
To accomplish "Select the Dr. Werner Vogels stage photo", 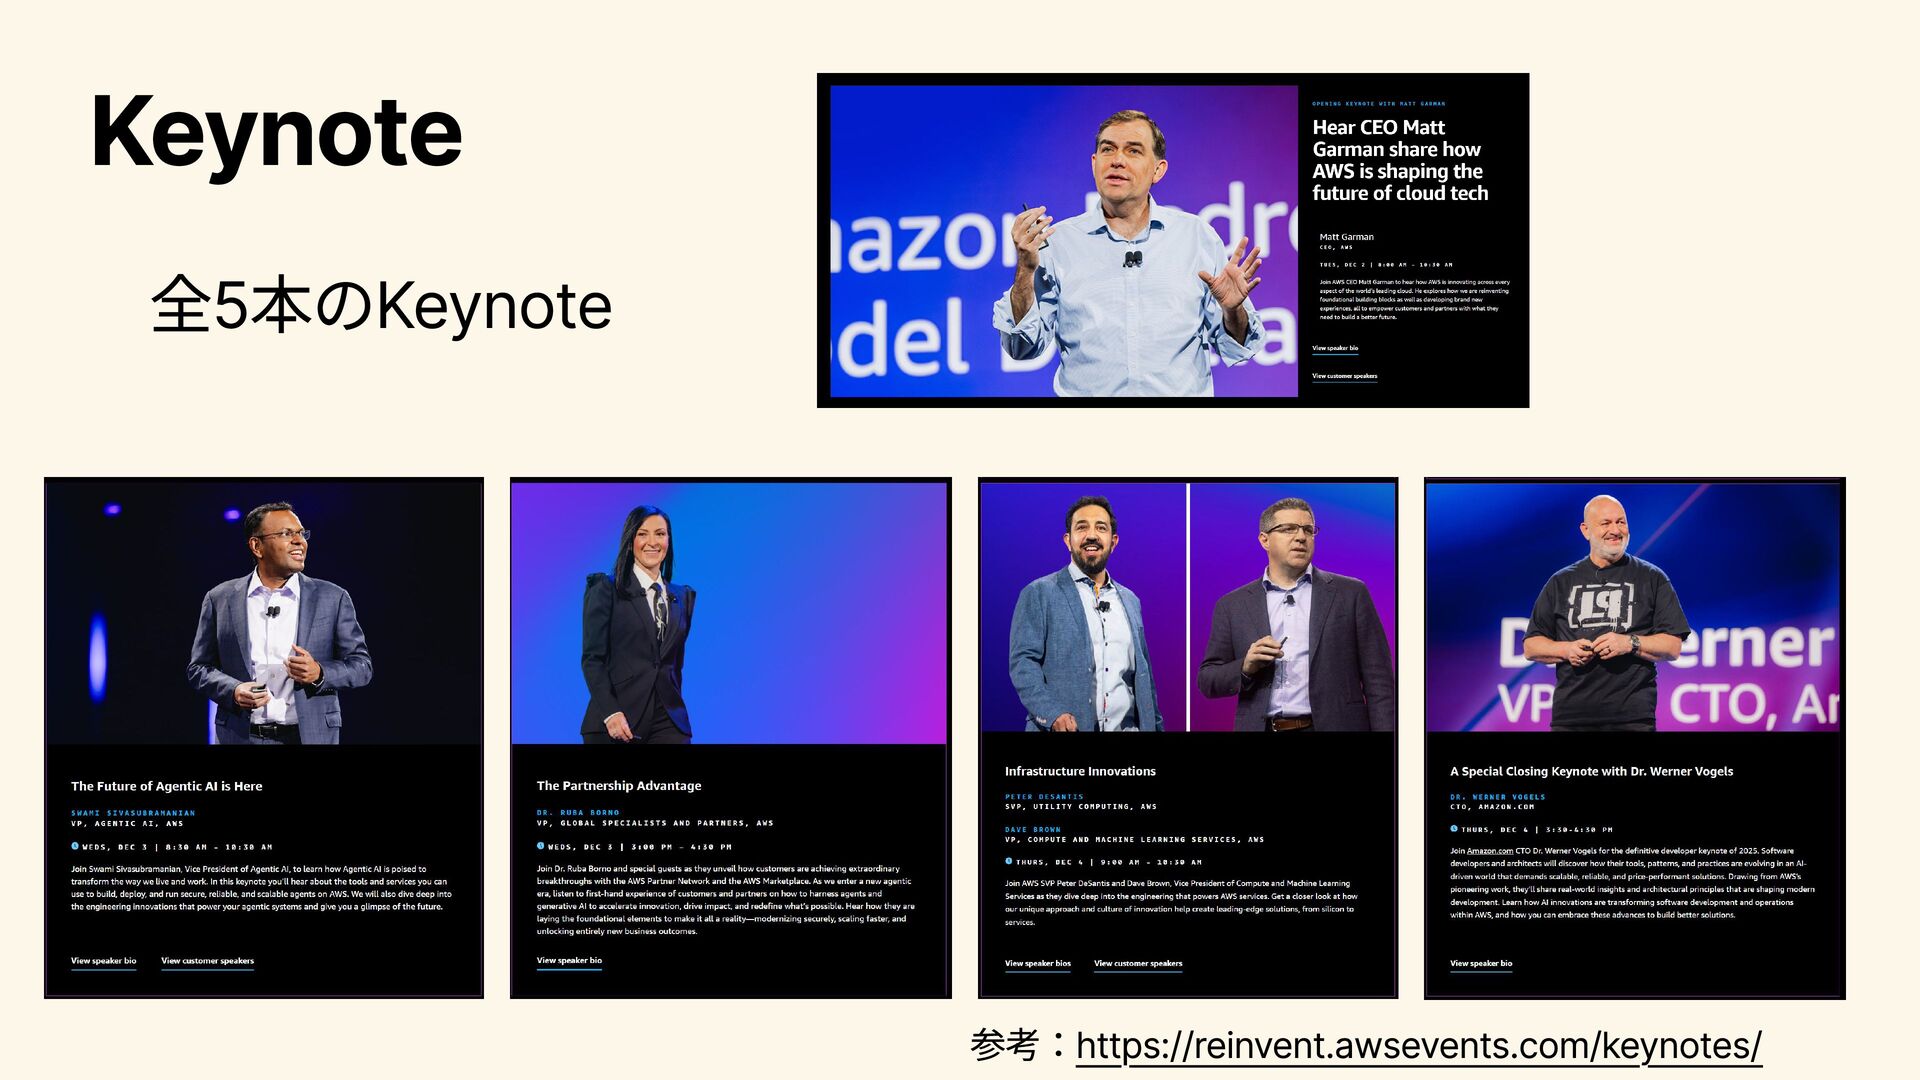I will point(1634,608).
